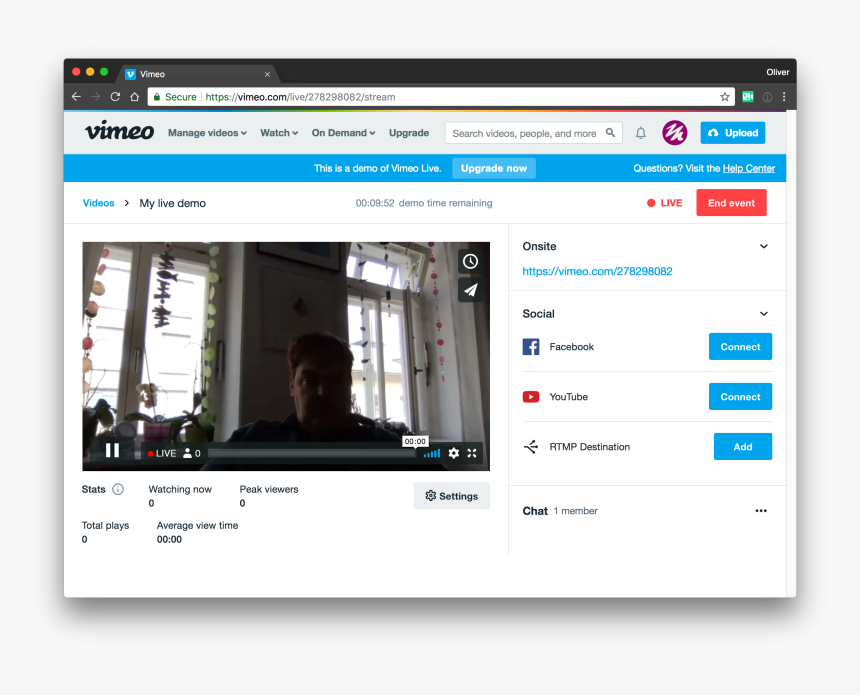
Task: Select the Vimeo browser tab
Action: click(x=199, y=74)
